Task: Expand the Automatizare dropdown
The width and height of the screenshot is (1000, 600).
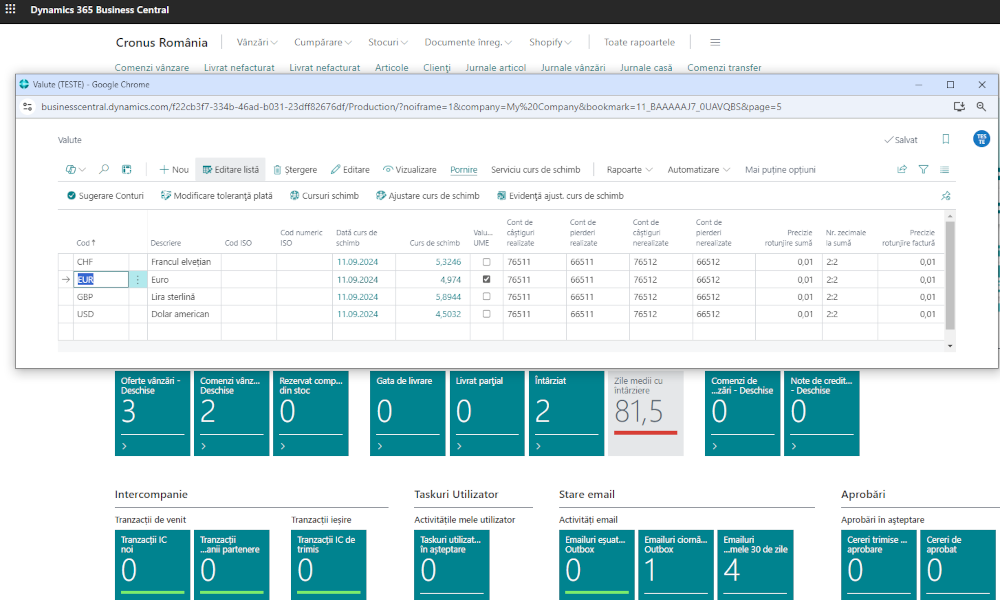Action: (x=698, y=170)
